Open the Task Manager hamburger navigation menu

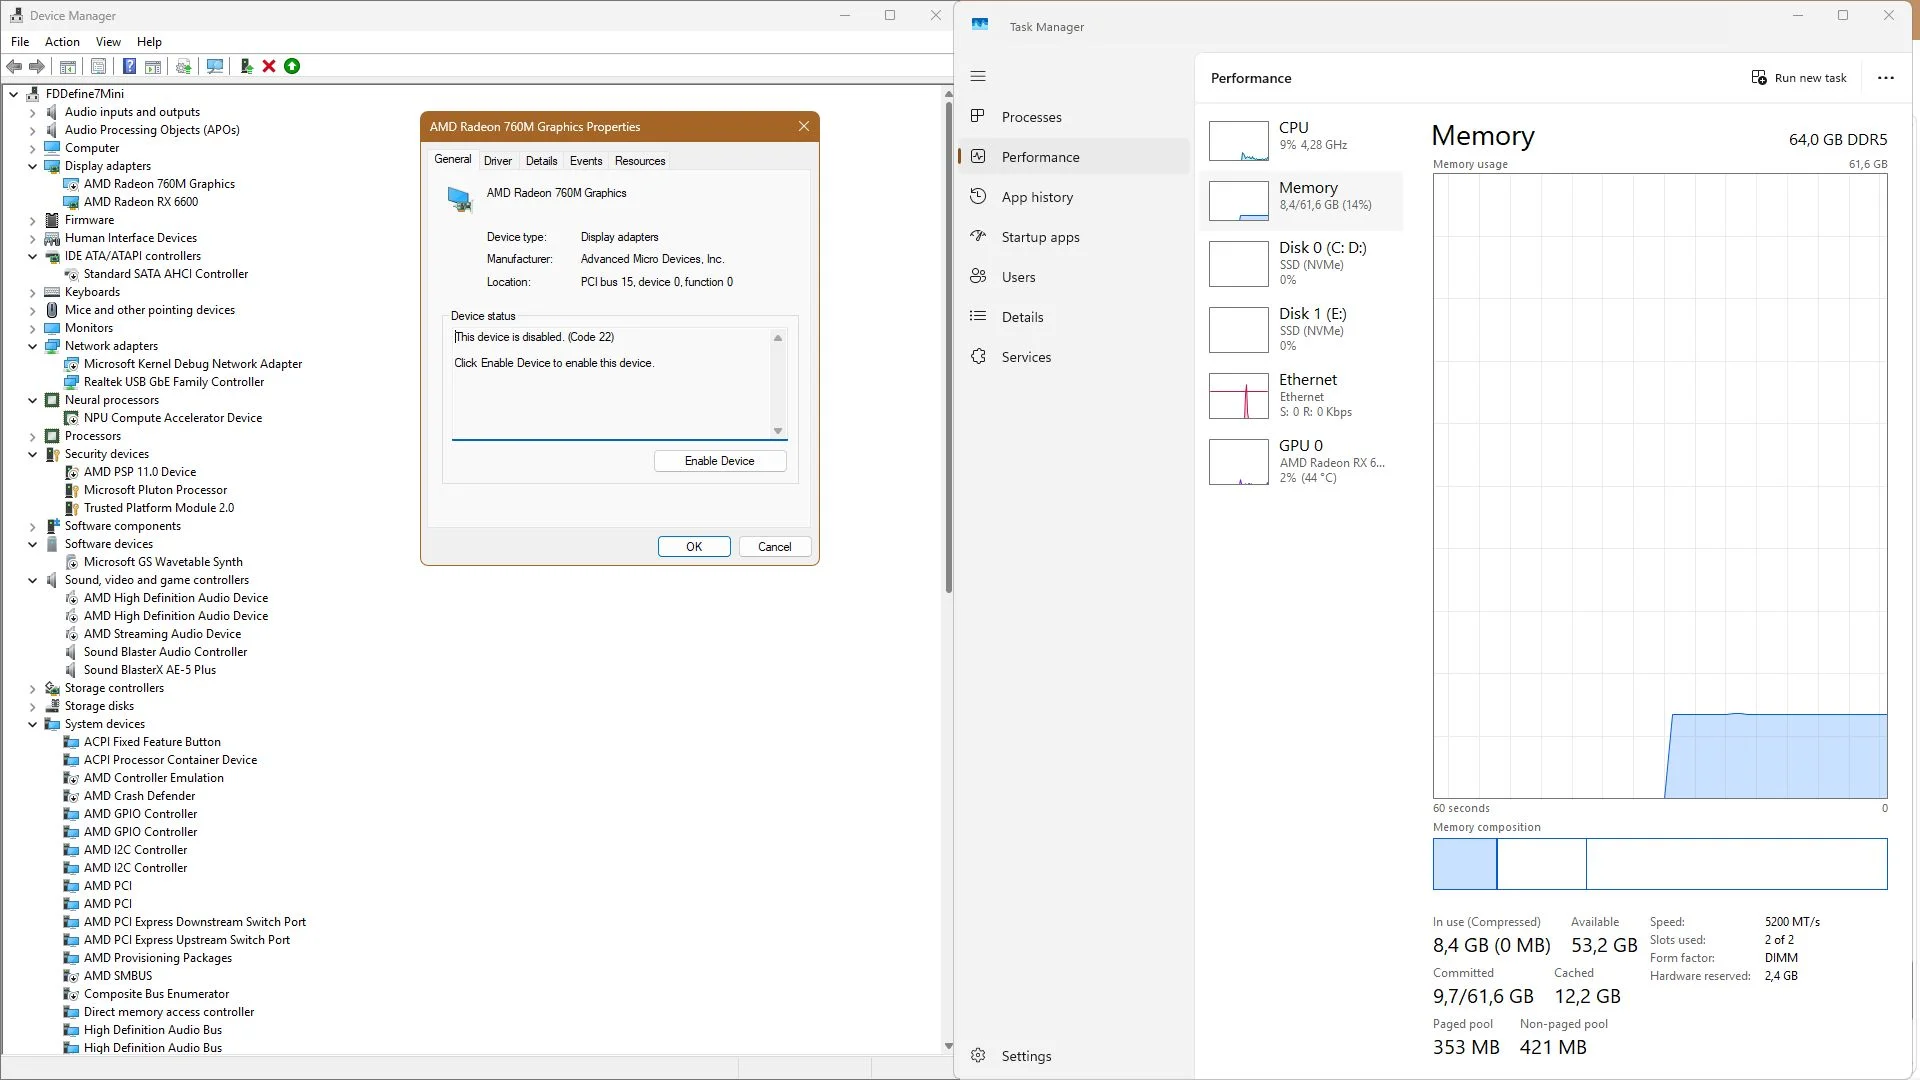(x=978, y=77)
